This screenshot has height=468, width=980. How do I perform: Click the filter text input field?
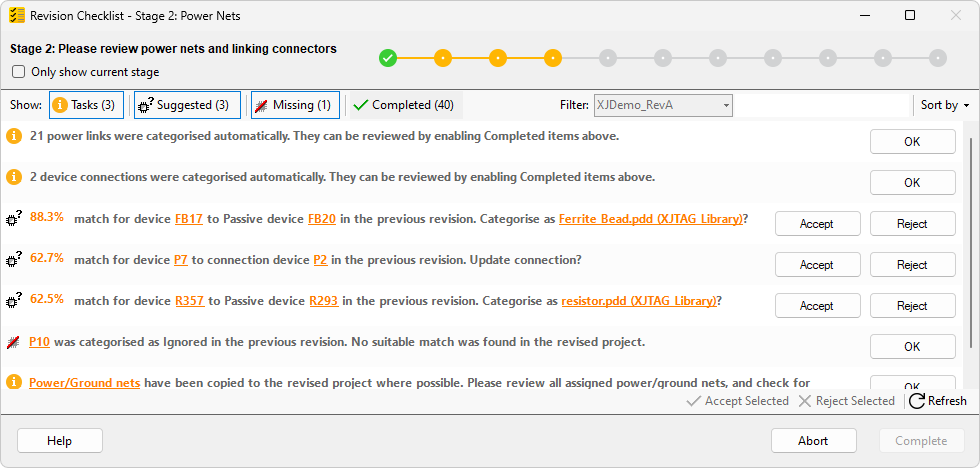(820, 105)
